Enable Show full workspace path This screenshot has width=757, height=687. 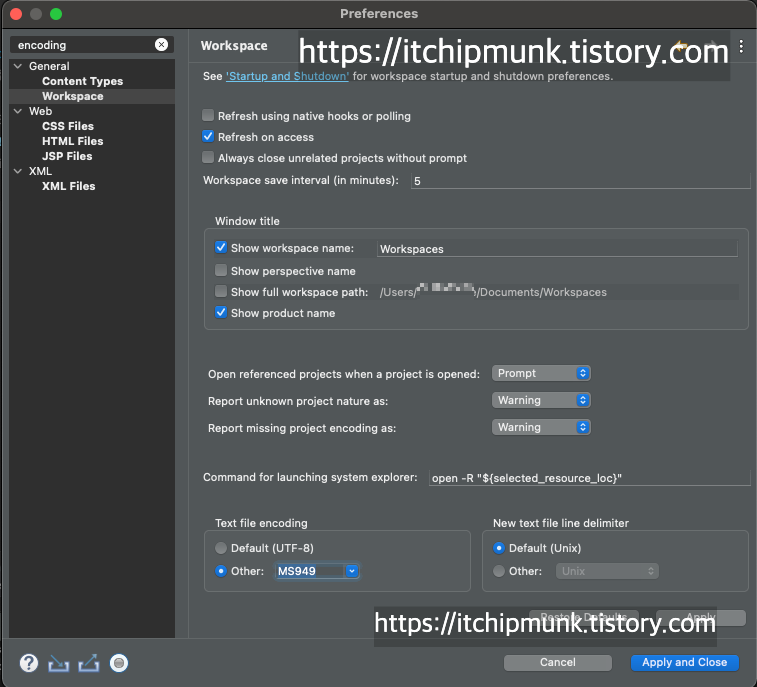tap(221, 292)
